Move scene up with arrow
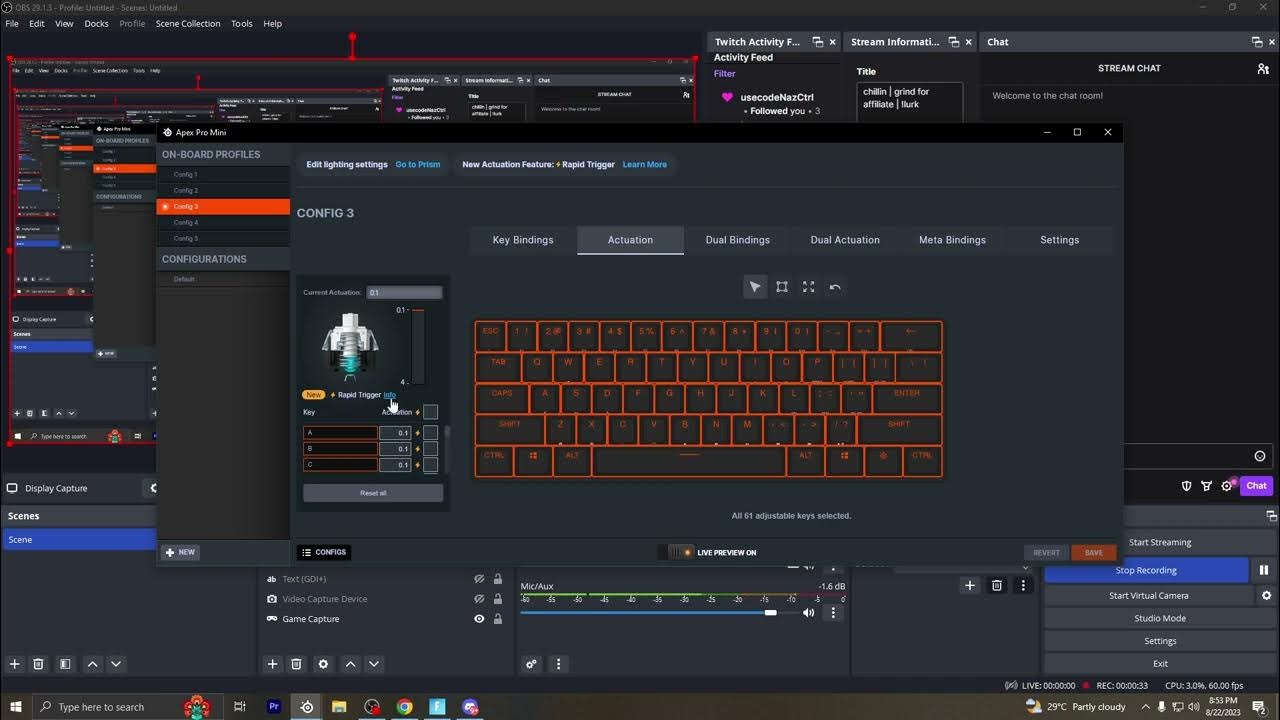This screenshot has width=1280, height=720. tap(92, 664)
